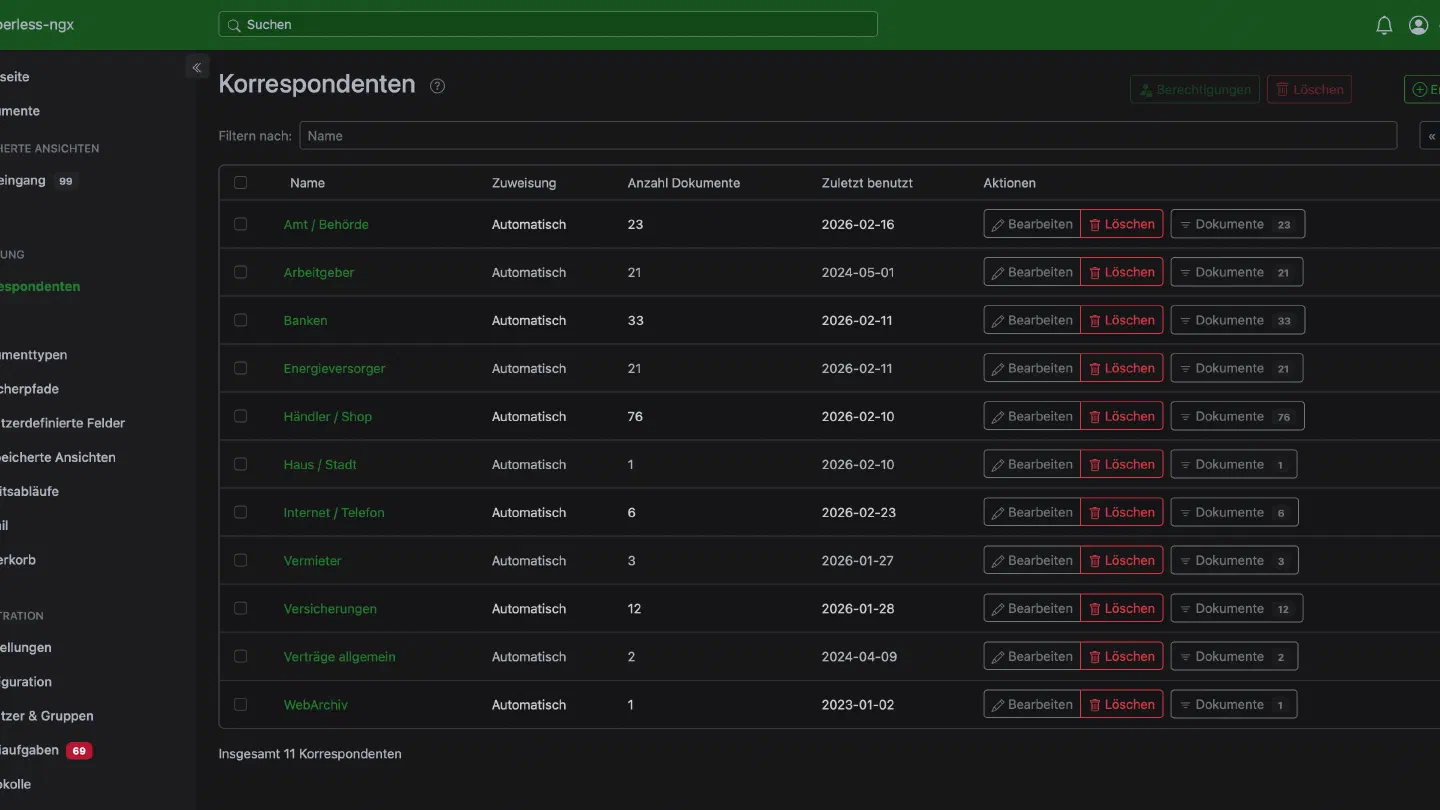1440x810 pixels.
Task: Open the Posteingang view with 99 badge
Action: [38, 181]
